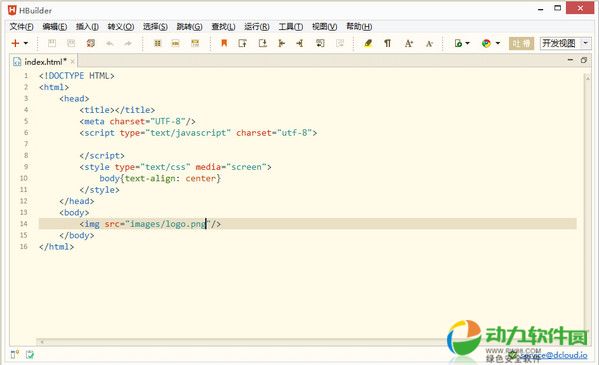Open the 开发视图 view combo box
Screen dimensions: 599x365
pyautogui.click(x=565, y=43)
